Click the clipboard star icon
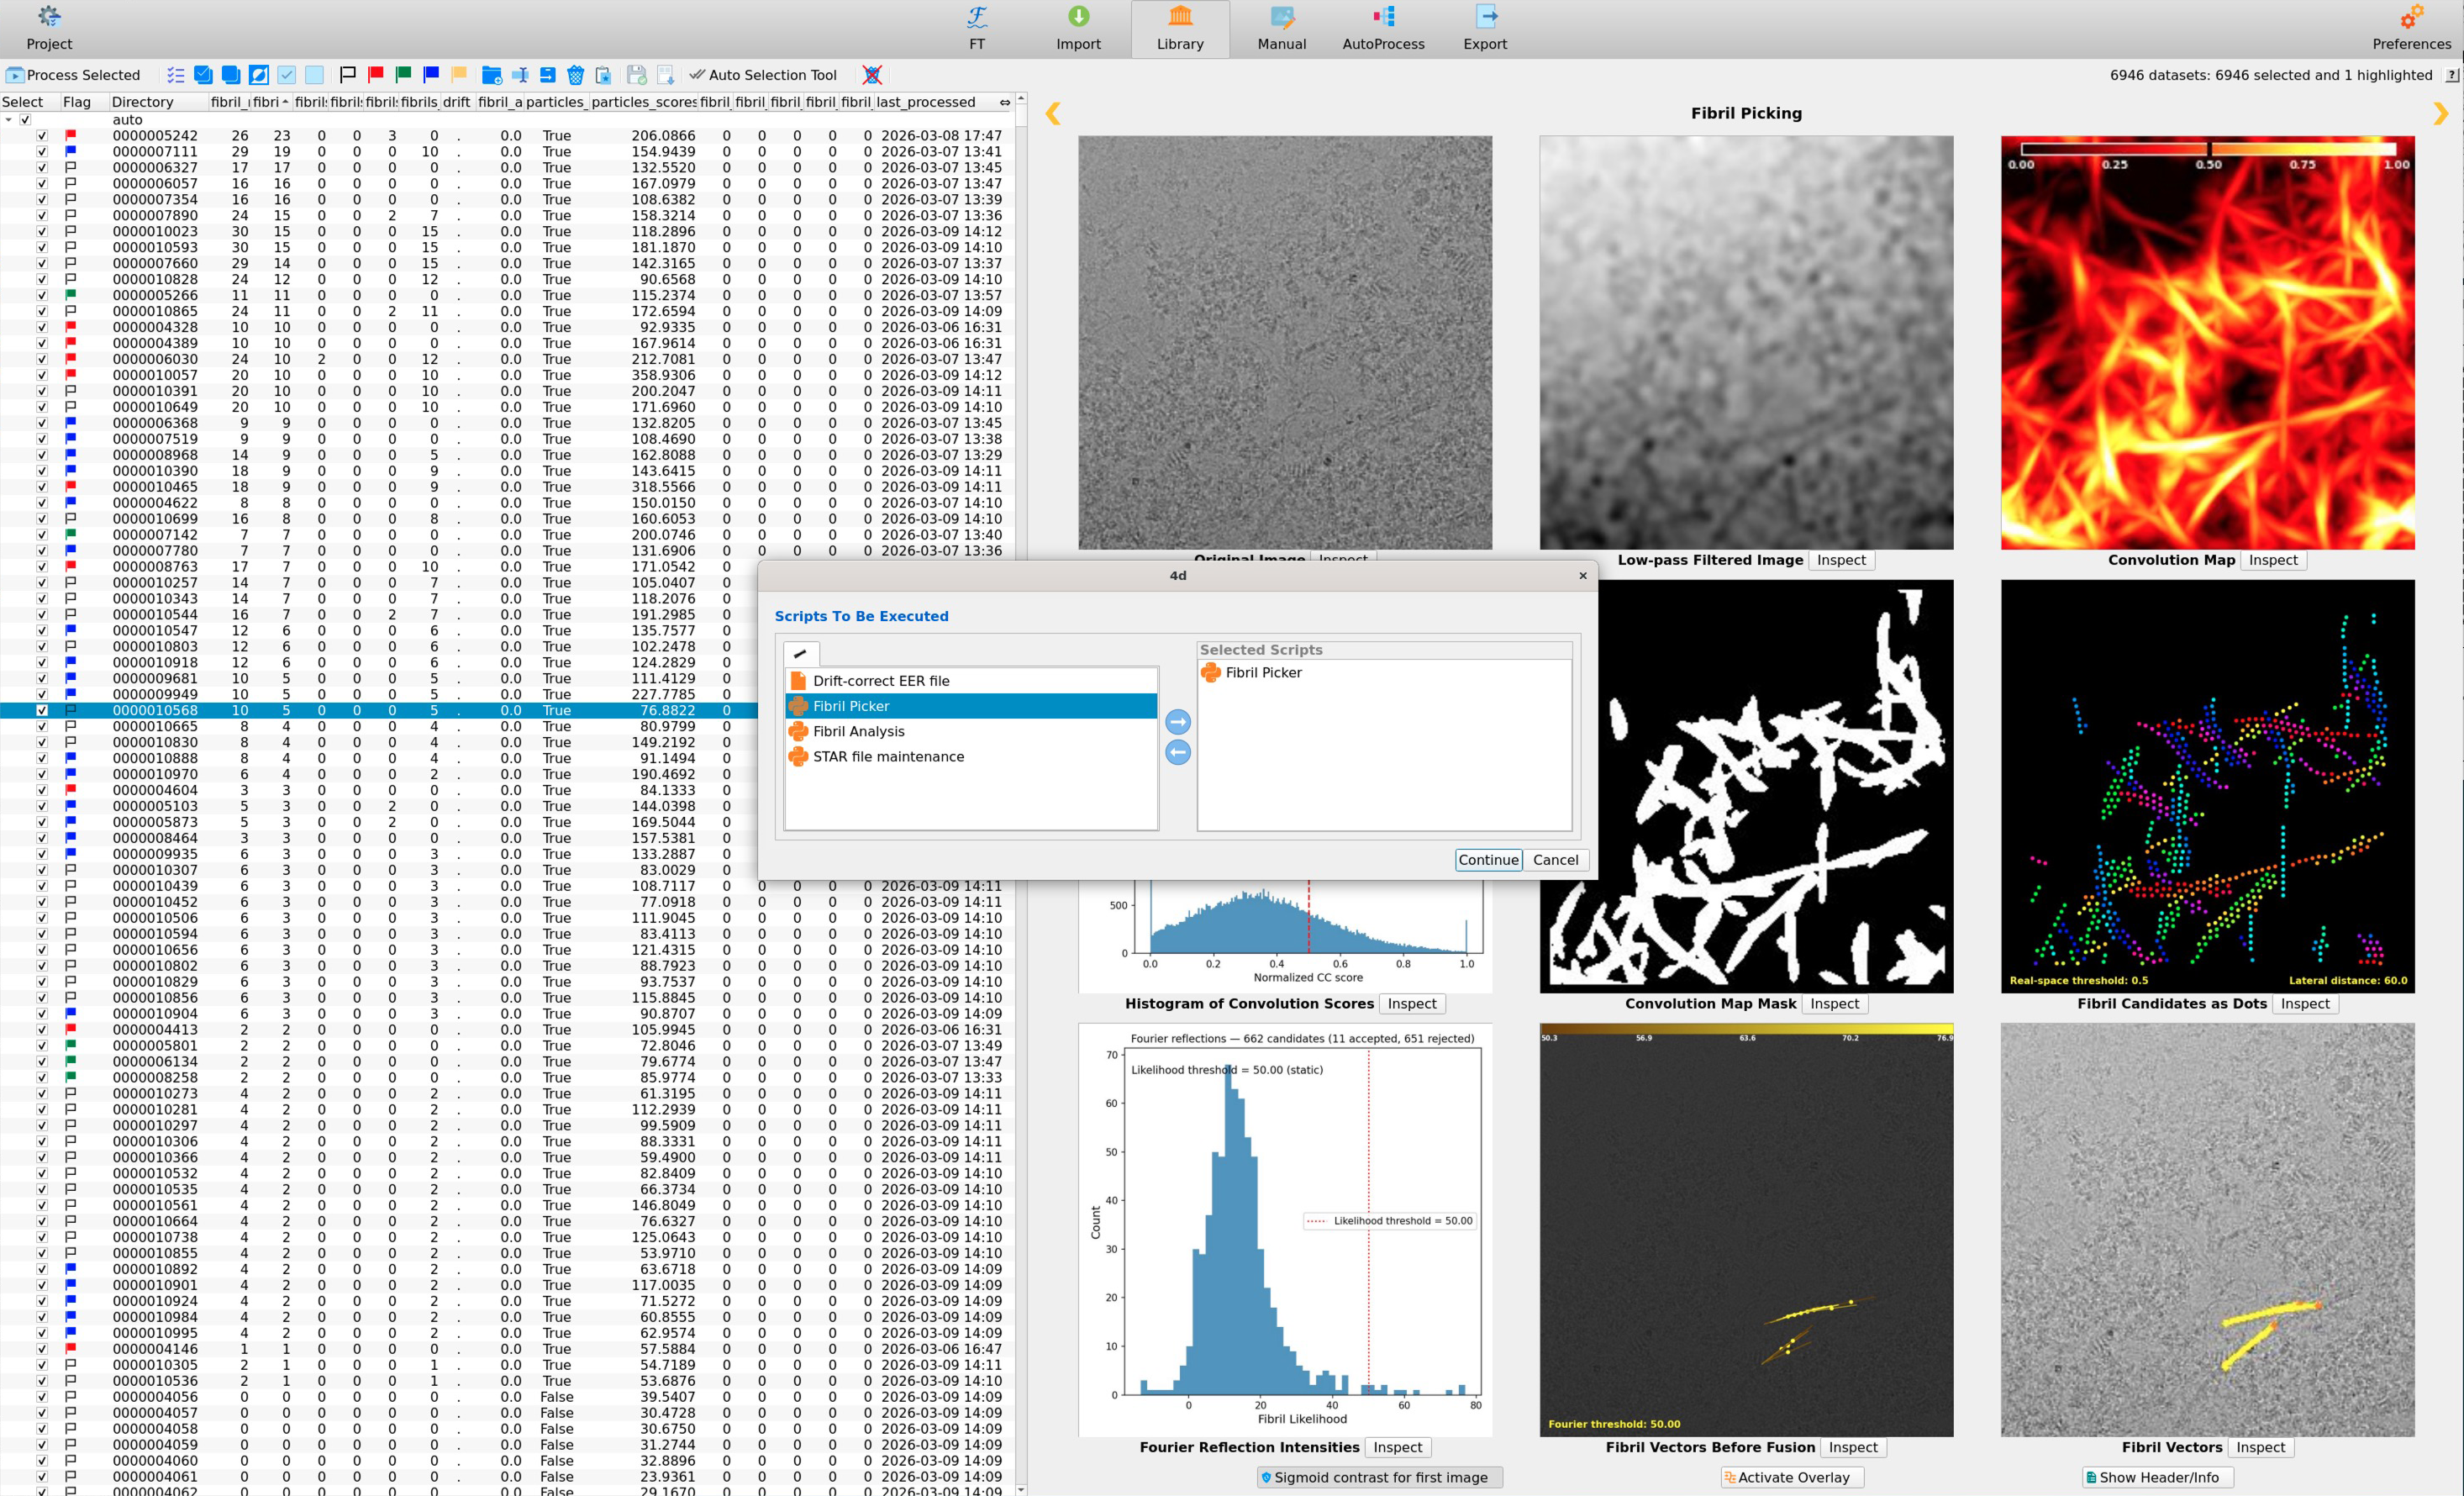The width and height of the screenshot is (2464, 1496). click(603, 75)
